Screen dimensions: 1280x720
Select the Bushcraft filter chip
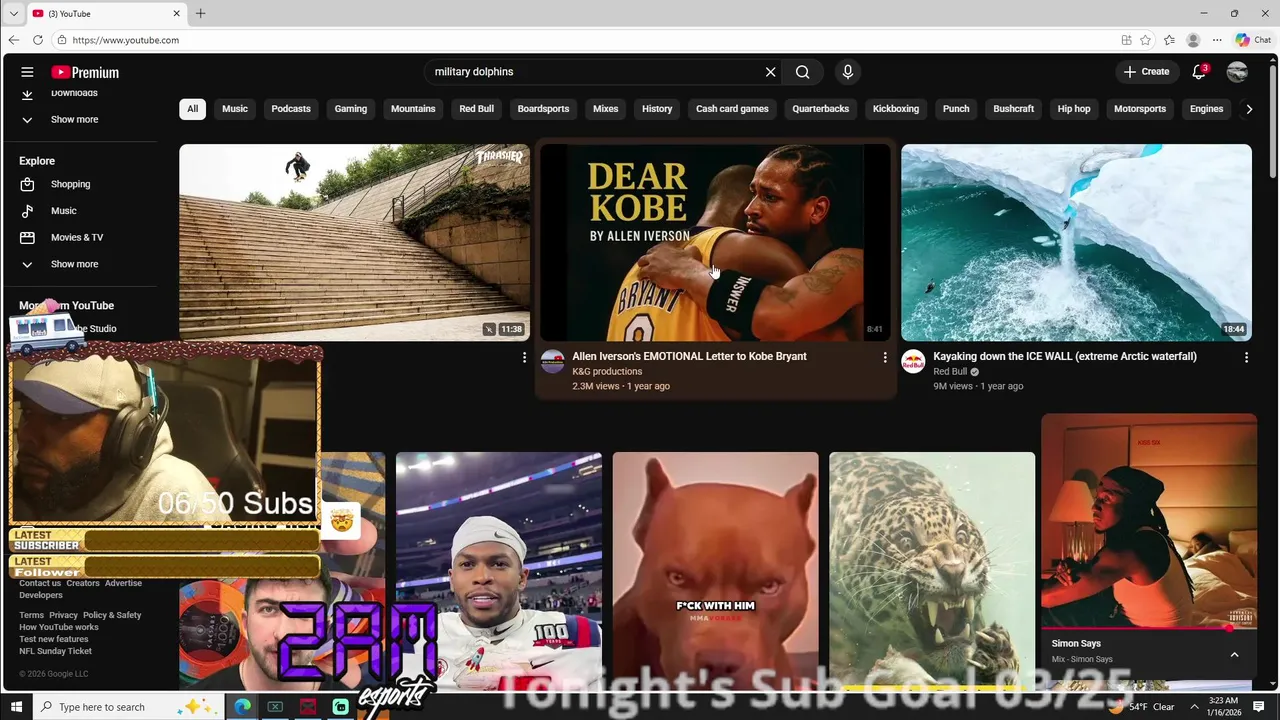(x=1014, y=109)
